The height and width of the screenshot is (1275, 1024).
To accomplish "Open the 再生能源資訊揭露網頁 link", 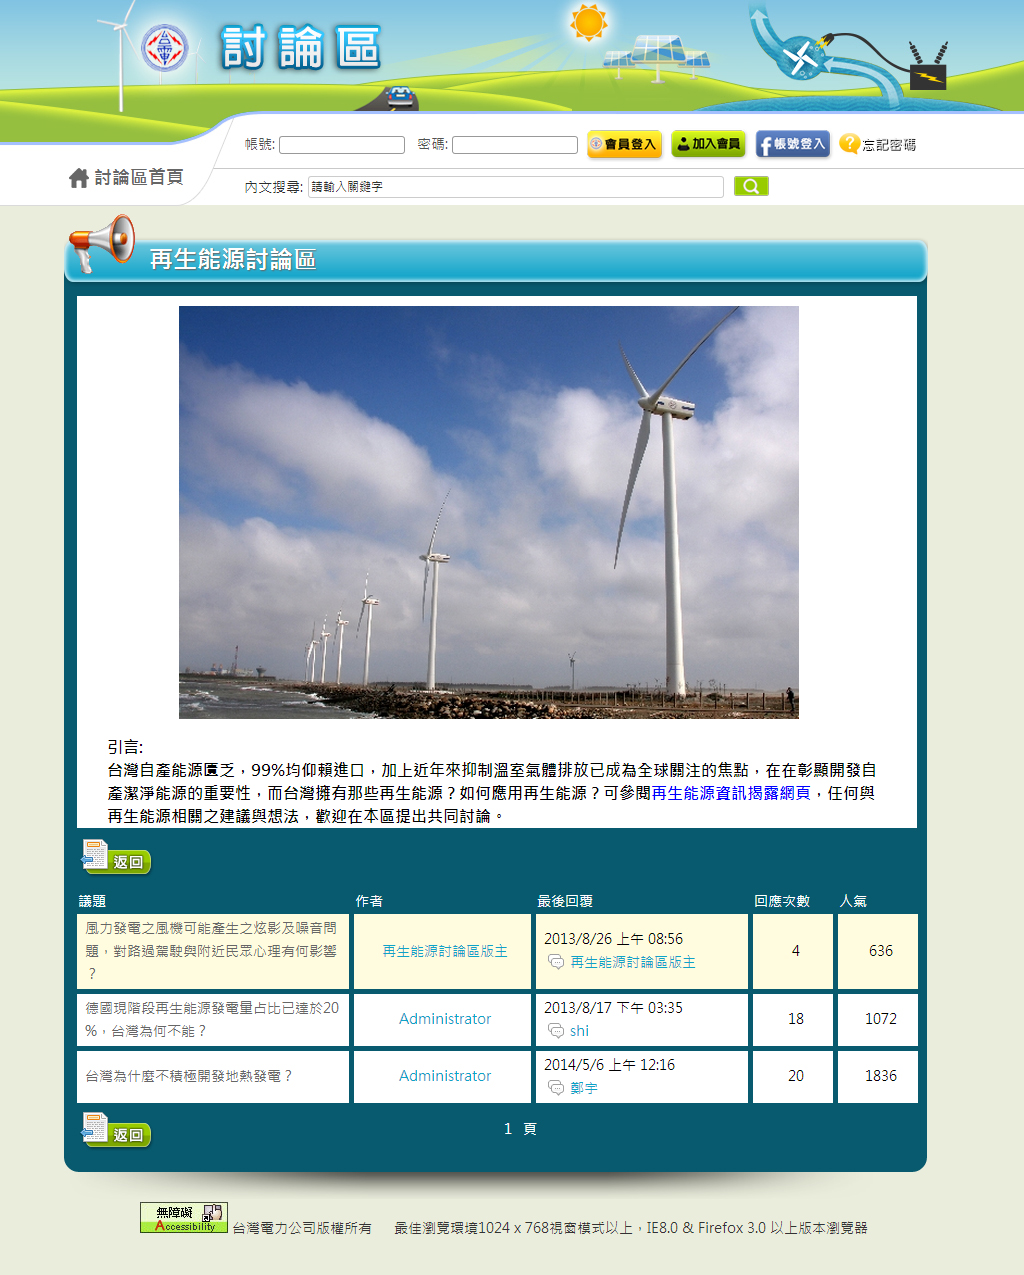I will pos(731,793).
